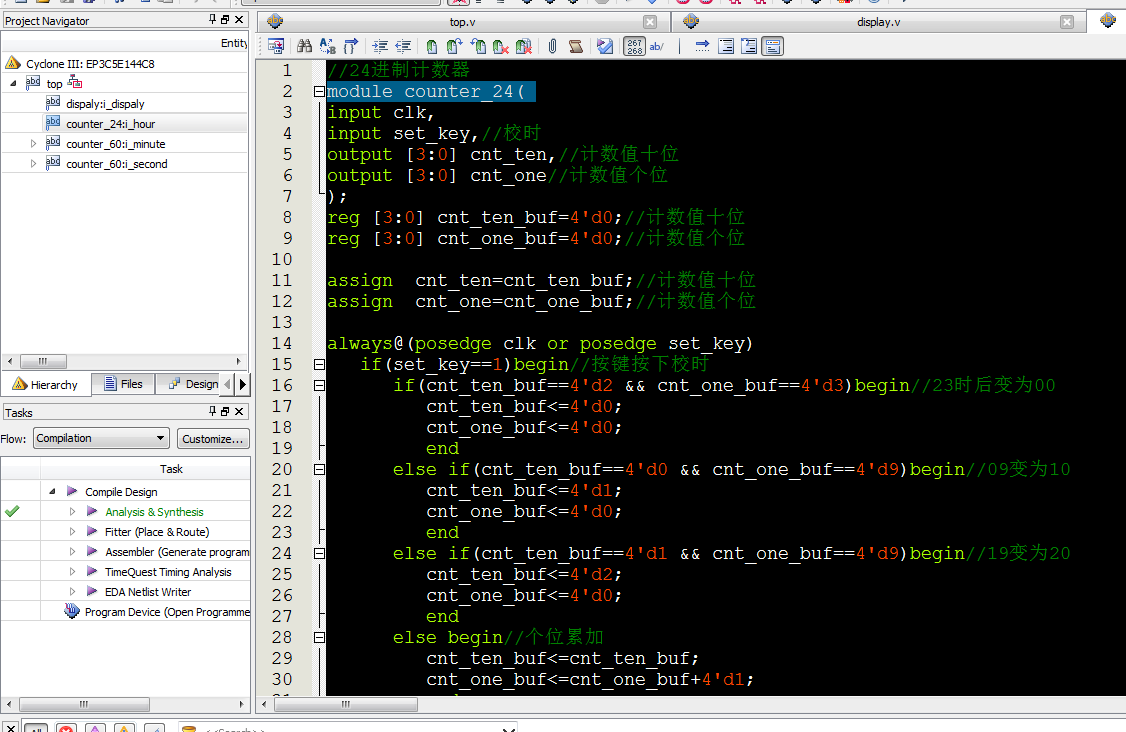This screenshot has height=732, width=1126.
Task: Collapse the module code fold at line 2
Action: point(320,91)
